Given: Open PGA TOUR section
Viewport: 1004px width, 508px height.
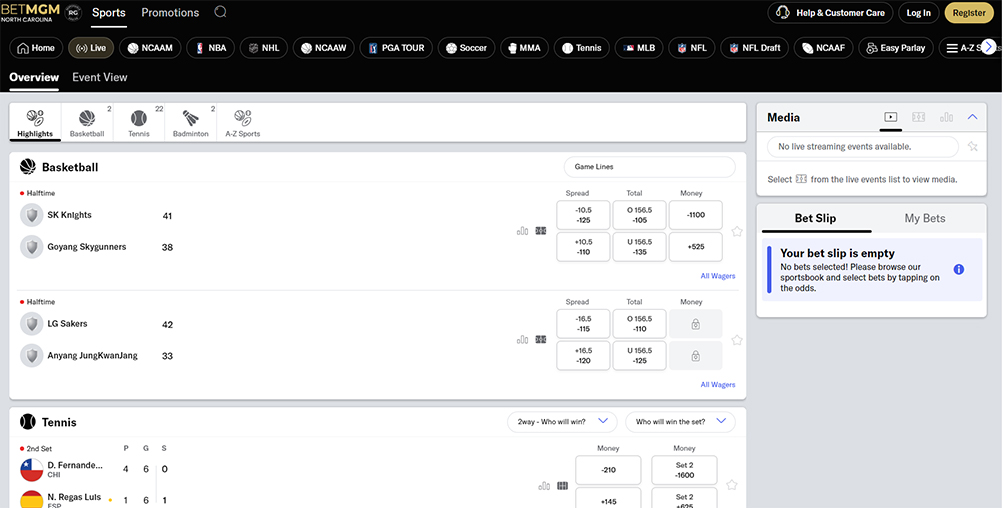Looking at the screenshot, I should [396, 48].
